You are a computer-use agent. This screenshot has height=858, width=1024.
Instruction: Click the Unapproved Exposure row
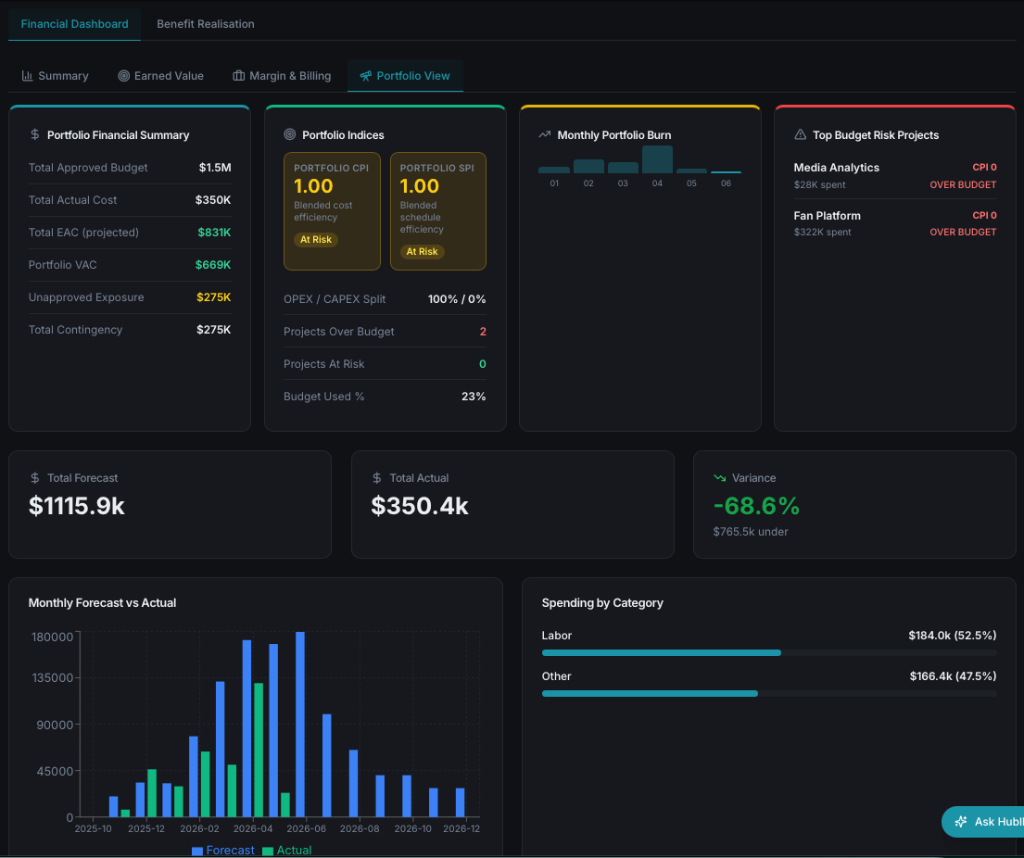[129, 297]
